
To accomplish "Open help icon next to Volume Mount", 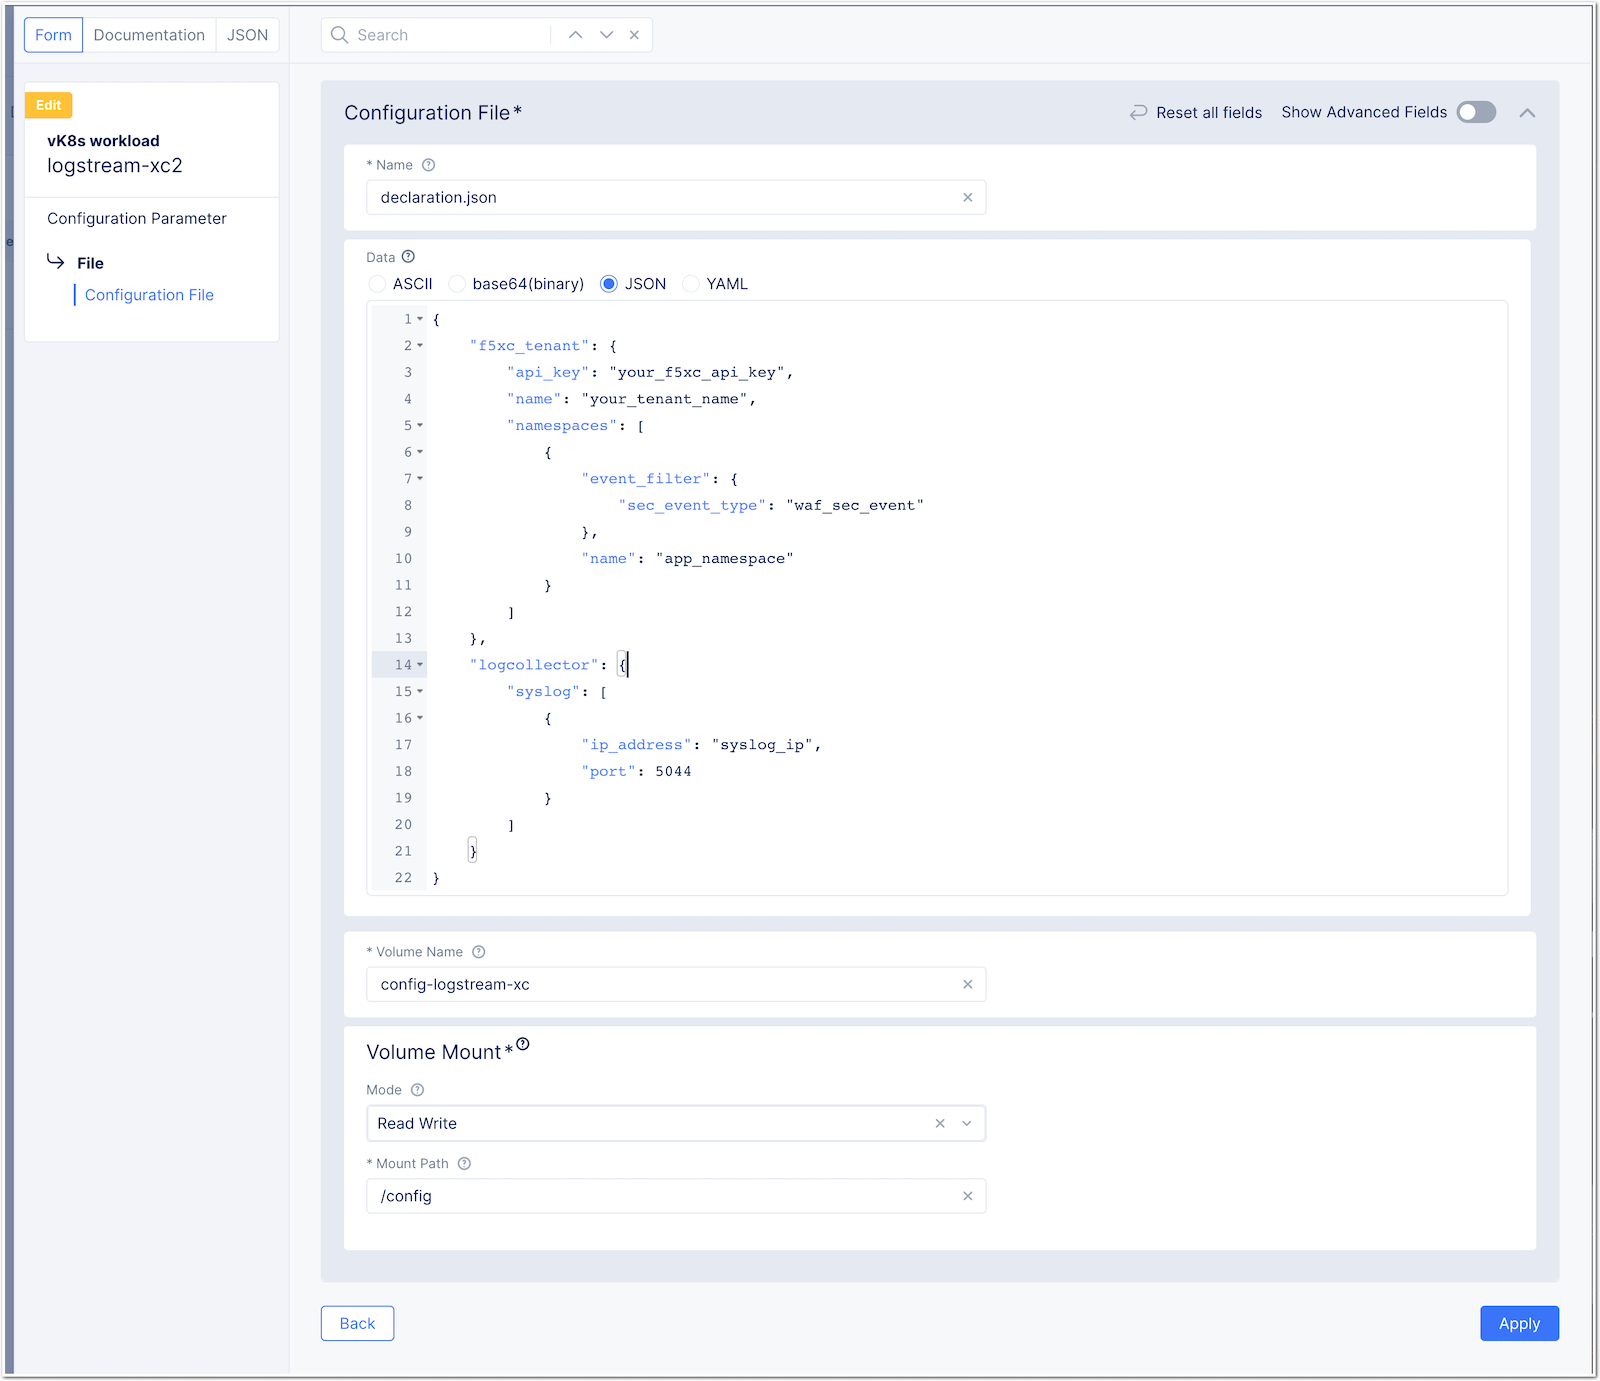I will tap(523, 1044).
